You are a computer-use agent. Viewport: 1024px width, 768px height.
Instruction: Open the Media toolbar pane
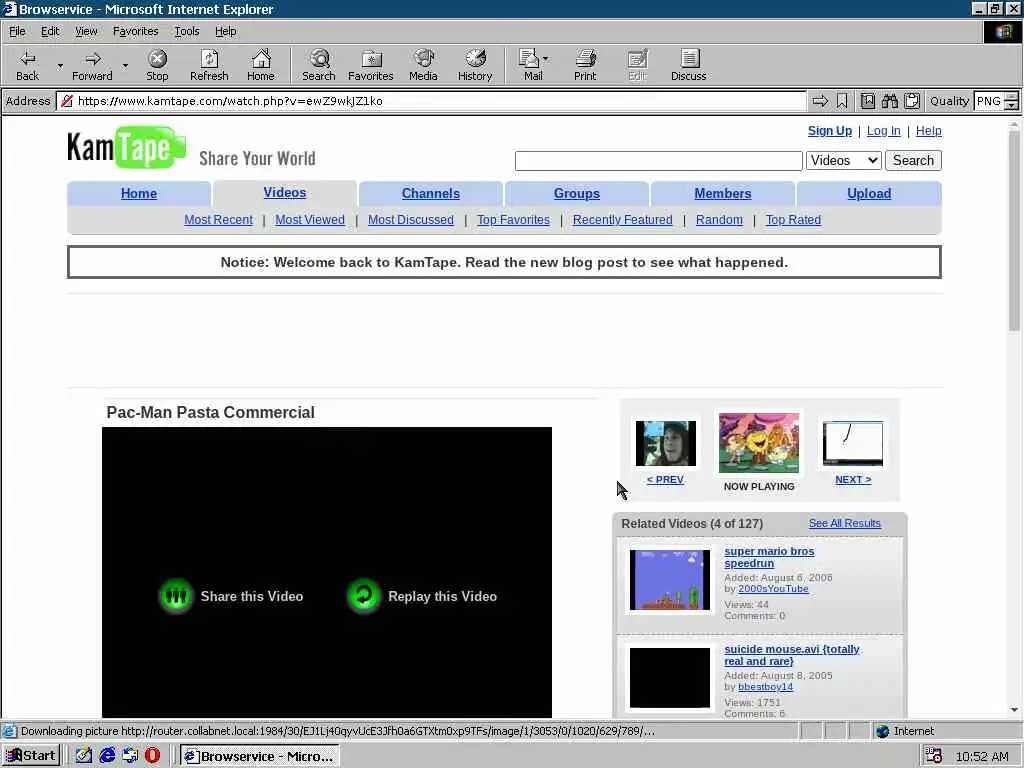click(x=423, y=65)
